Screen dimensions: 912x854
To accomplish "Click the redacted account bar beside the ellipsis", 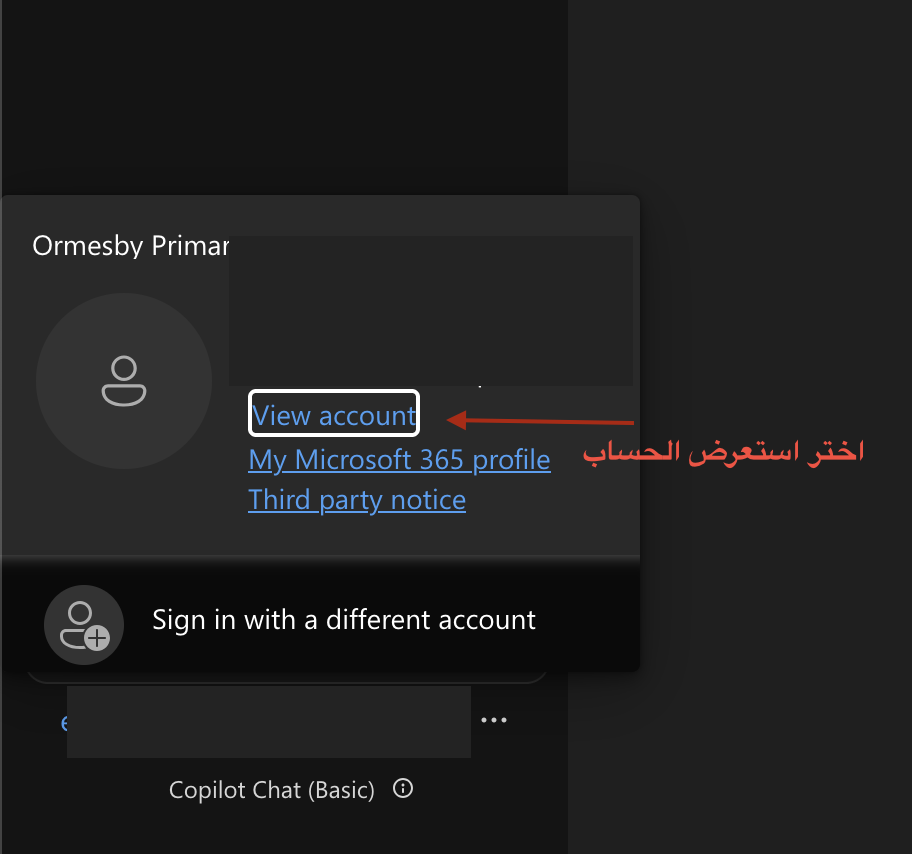I will [268, 721].
